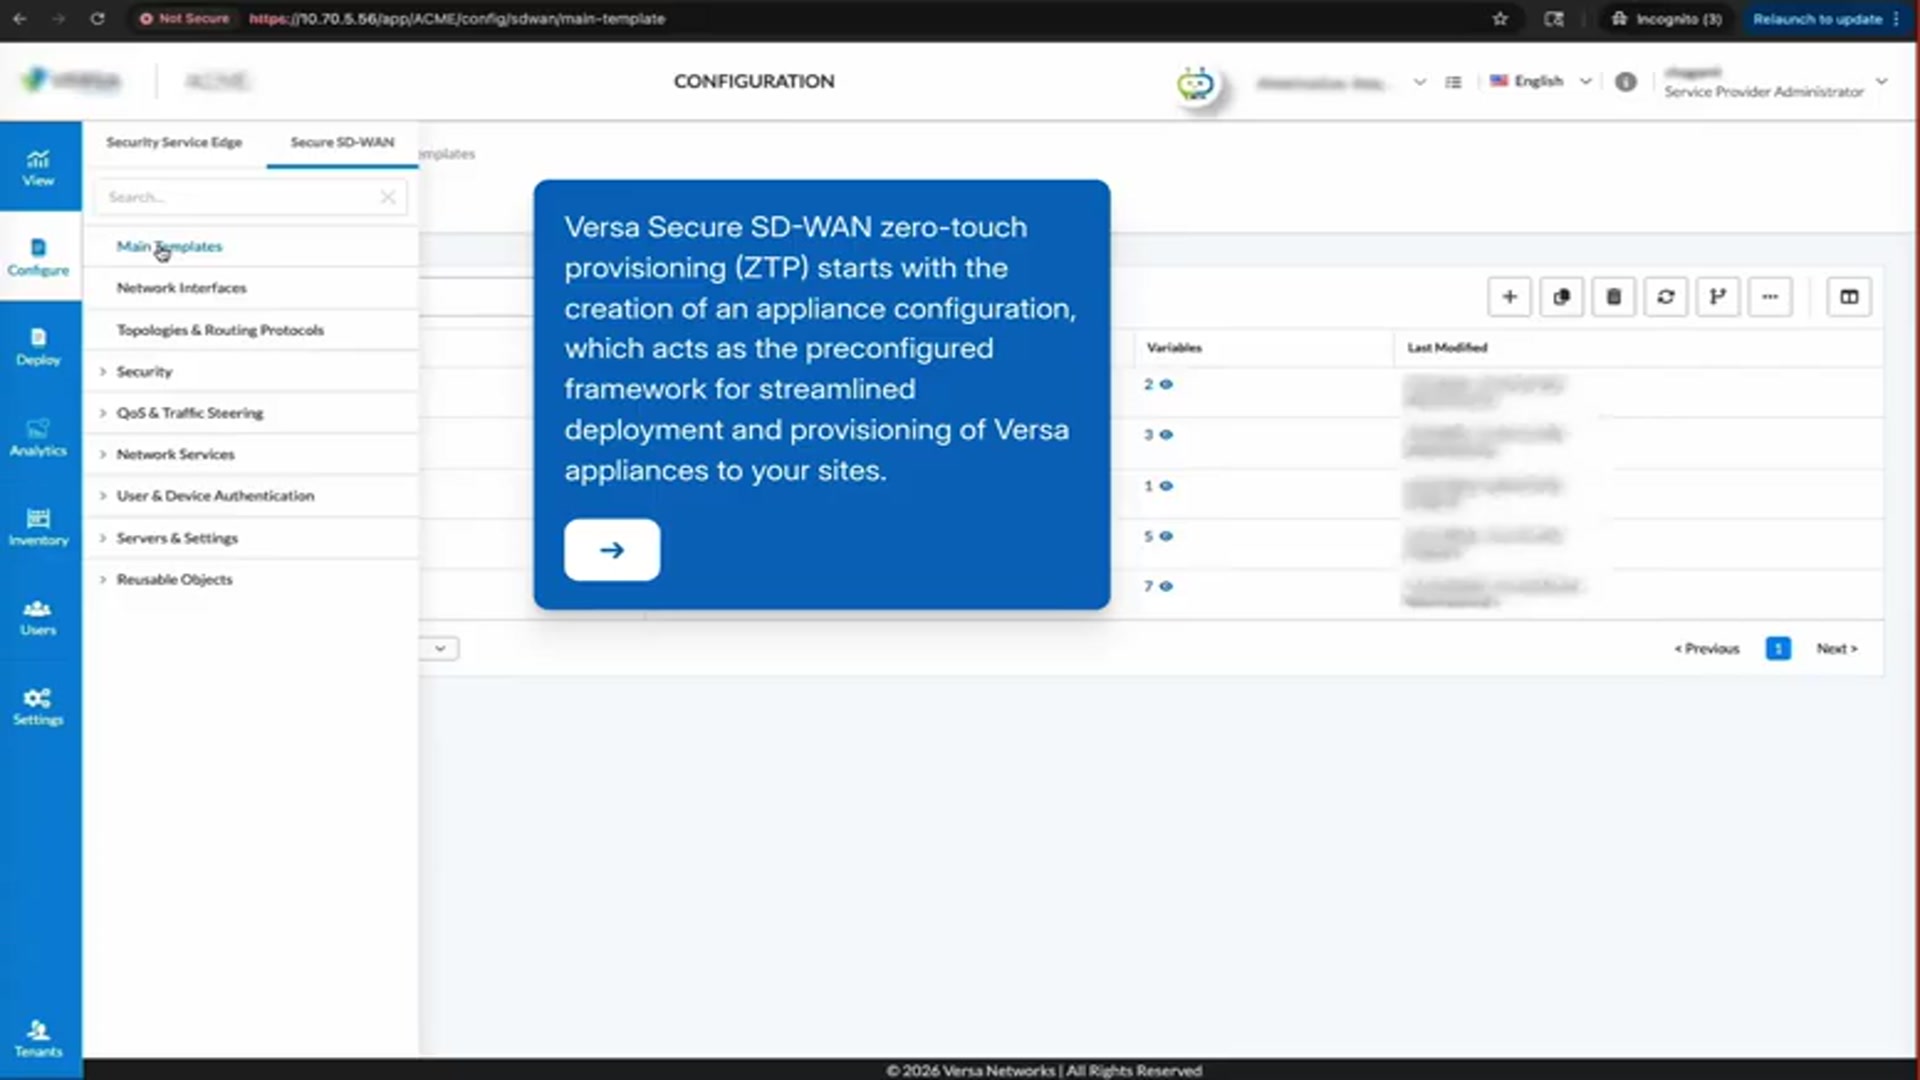Toggle visibility eye next to the 2 variables
Screen dimensions: 1920x1080
click(1168, 384)
